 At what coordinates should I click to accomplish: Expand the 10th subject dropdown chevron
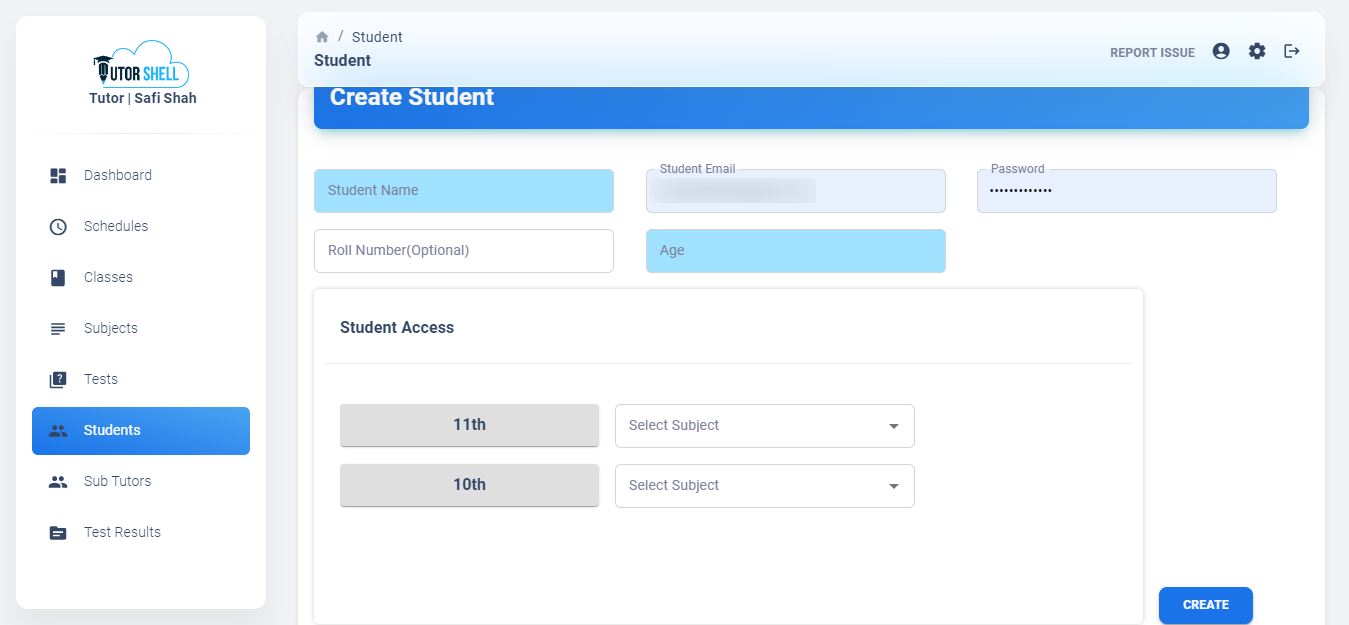tap(892, 486)
